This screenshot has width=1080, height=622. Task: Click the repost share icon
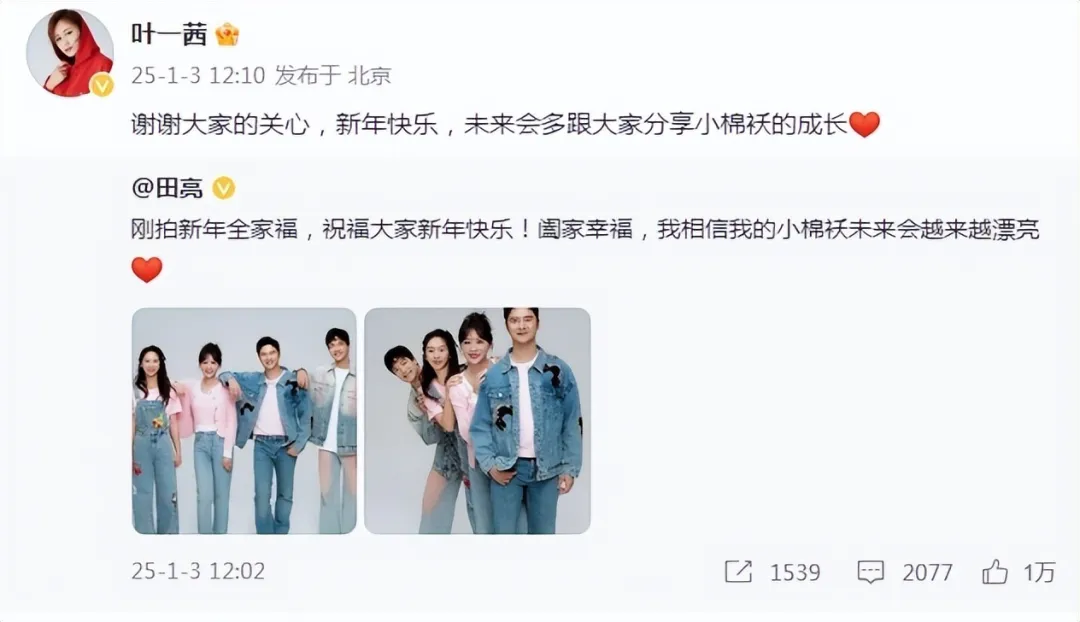(x=738, y=572)
